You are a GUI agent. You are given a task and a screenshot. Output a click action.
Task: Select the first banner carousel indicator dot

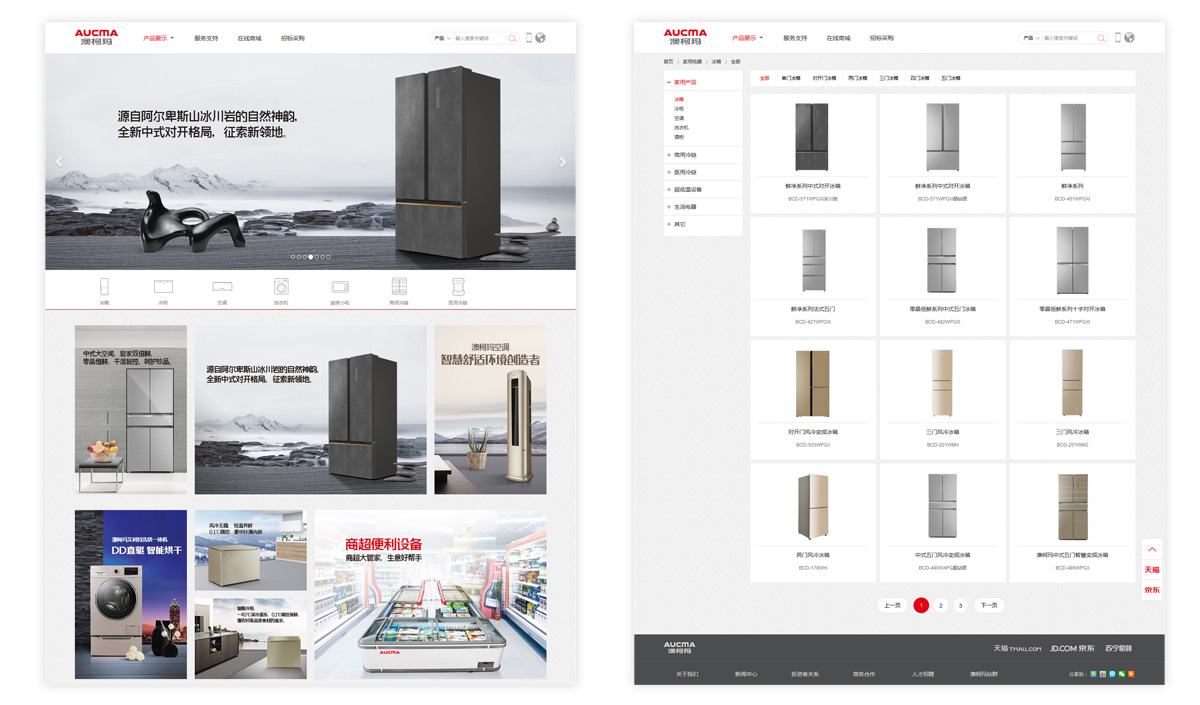click(x=293, y=257)
